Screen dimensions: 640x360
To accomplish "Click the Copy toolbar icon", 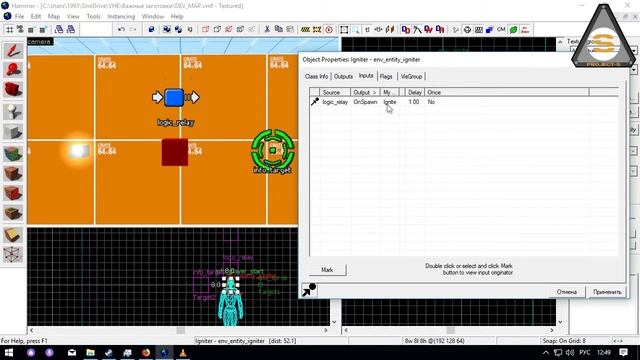I will tap(278, 29).
